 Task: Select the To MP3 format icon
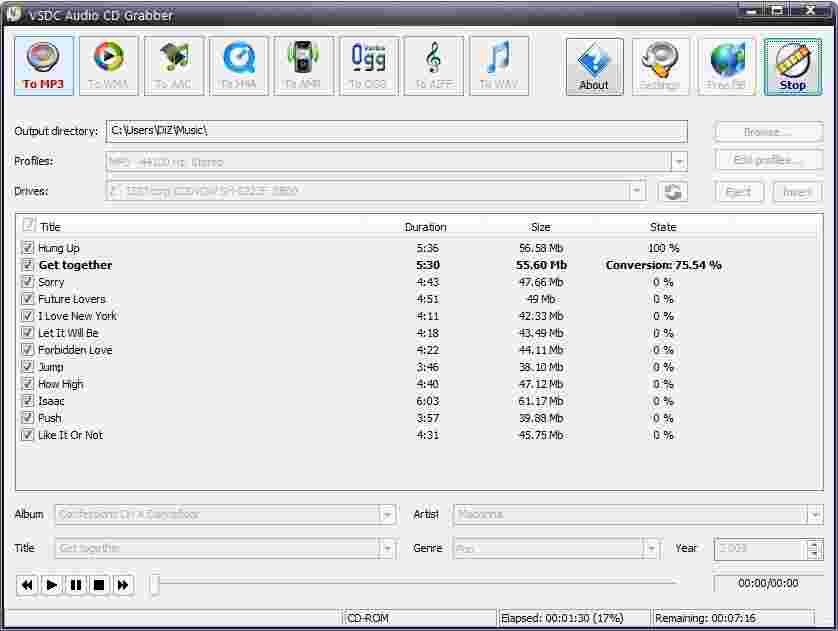[44, 66]
